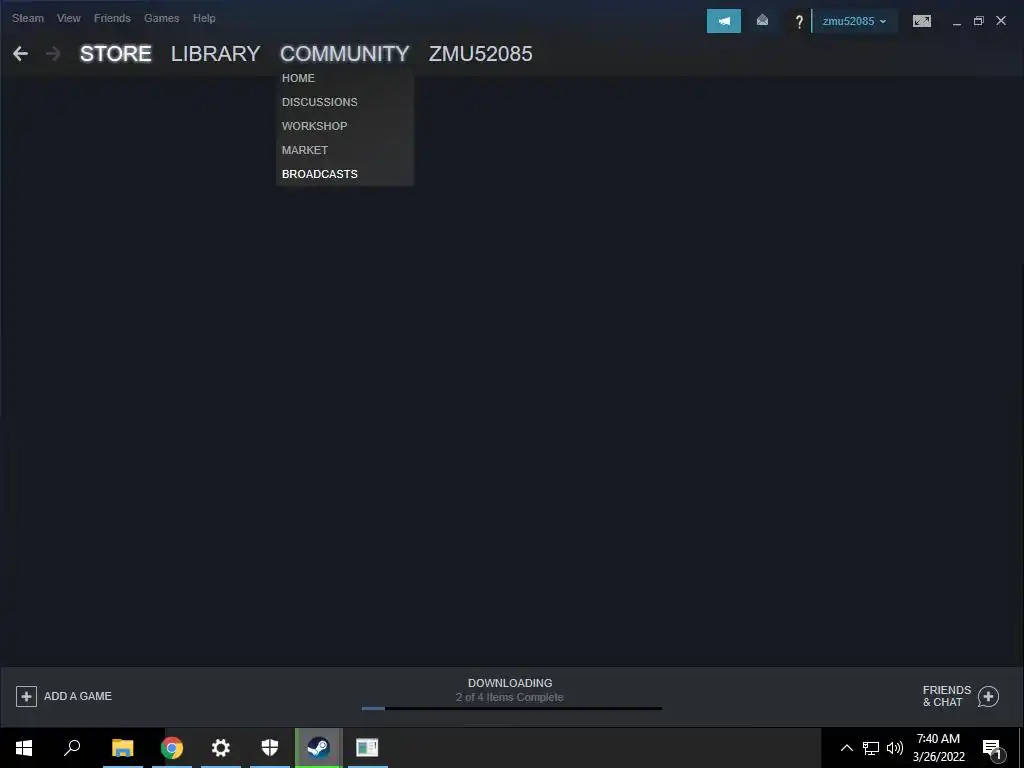1024x768 pixels.
Task: Open the Friends menu
Action: click(112, 18)
